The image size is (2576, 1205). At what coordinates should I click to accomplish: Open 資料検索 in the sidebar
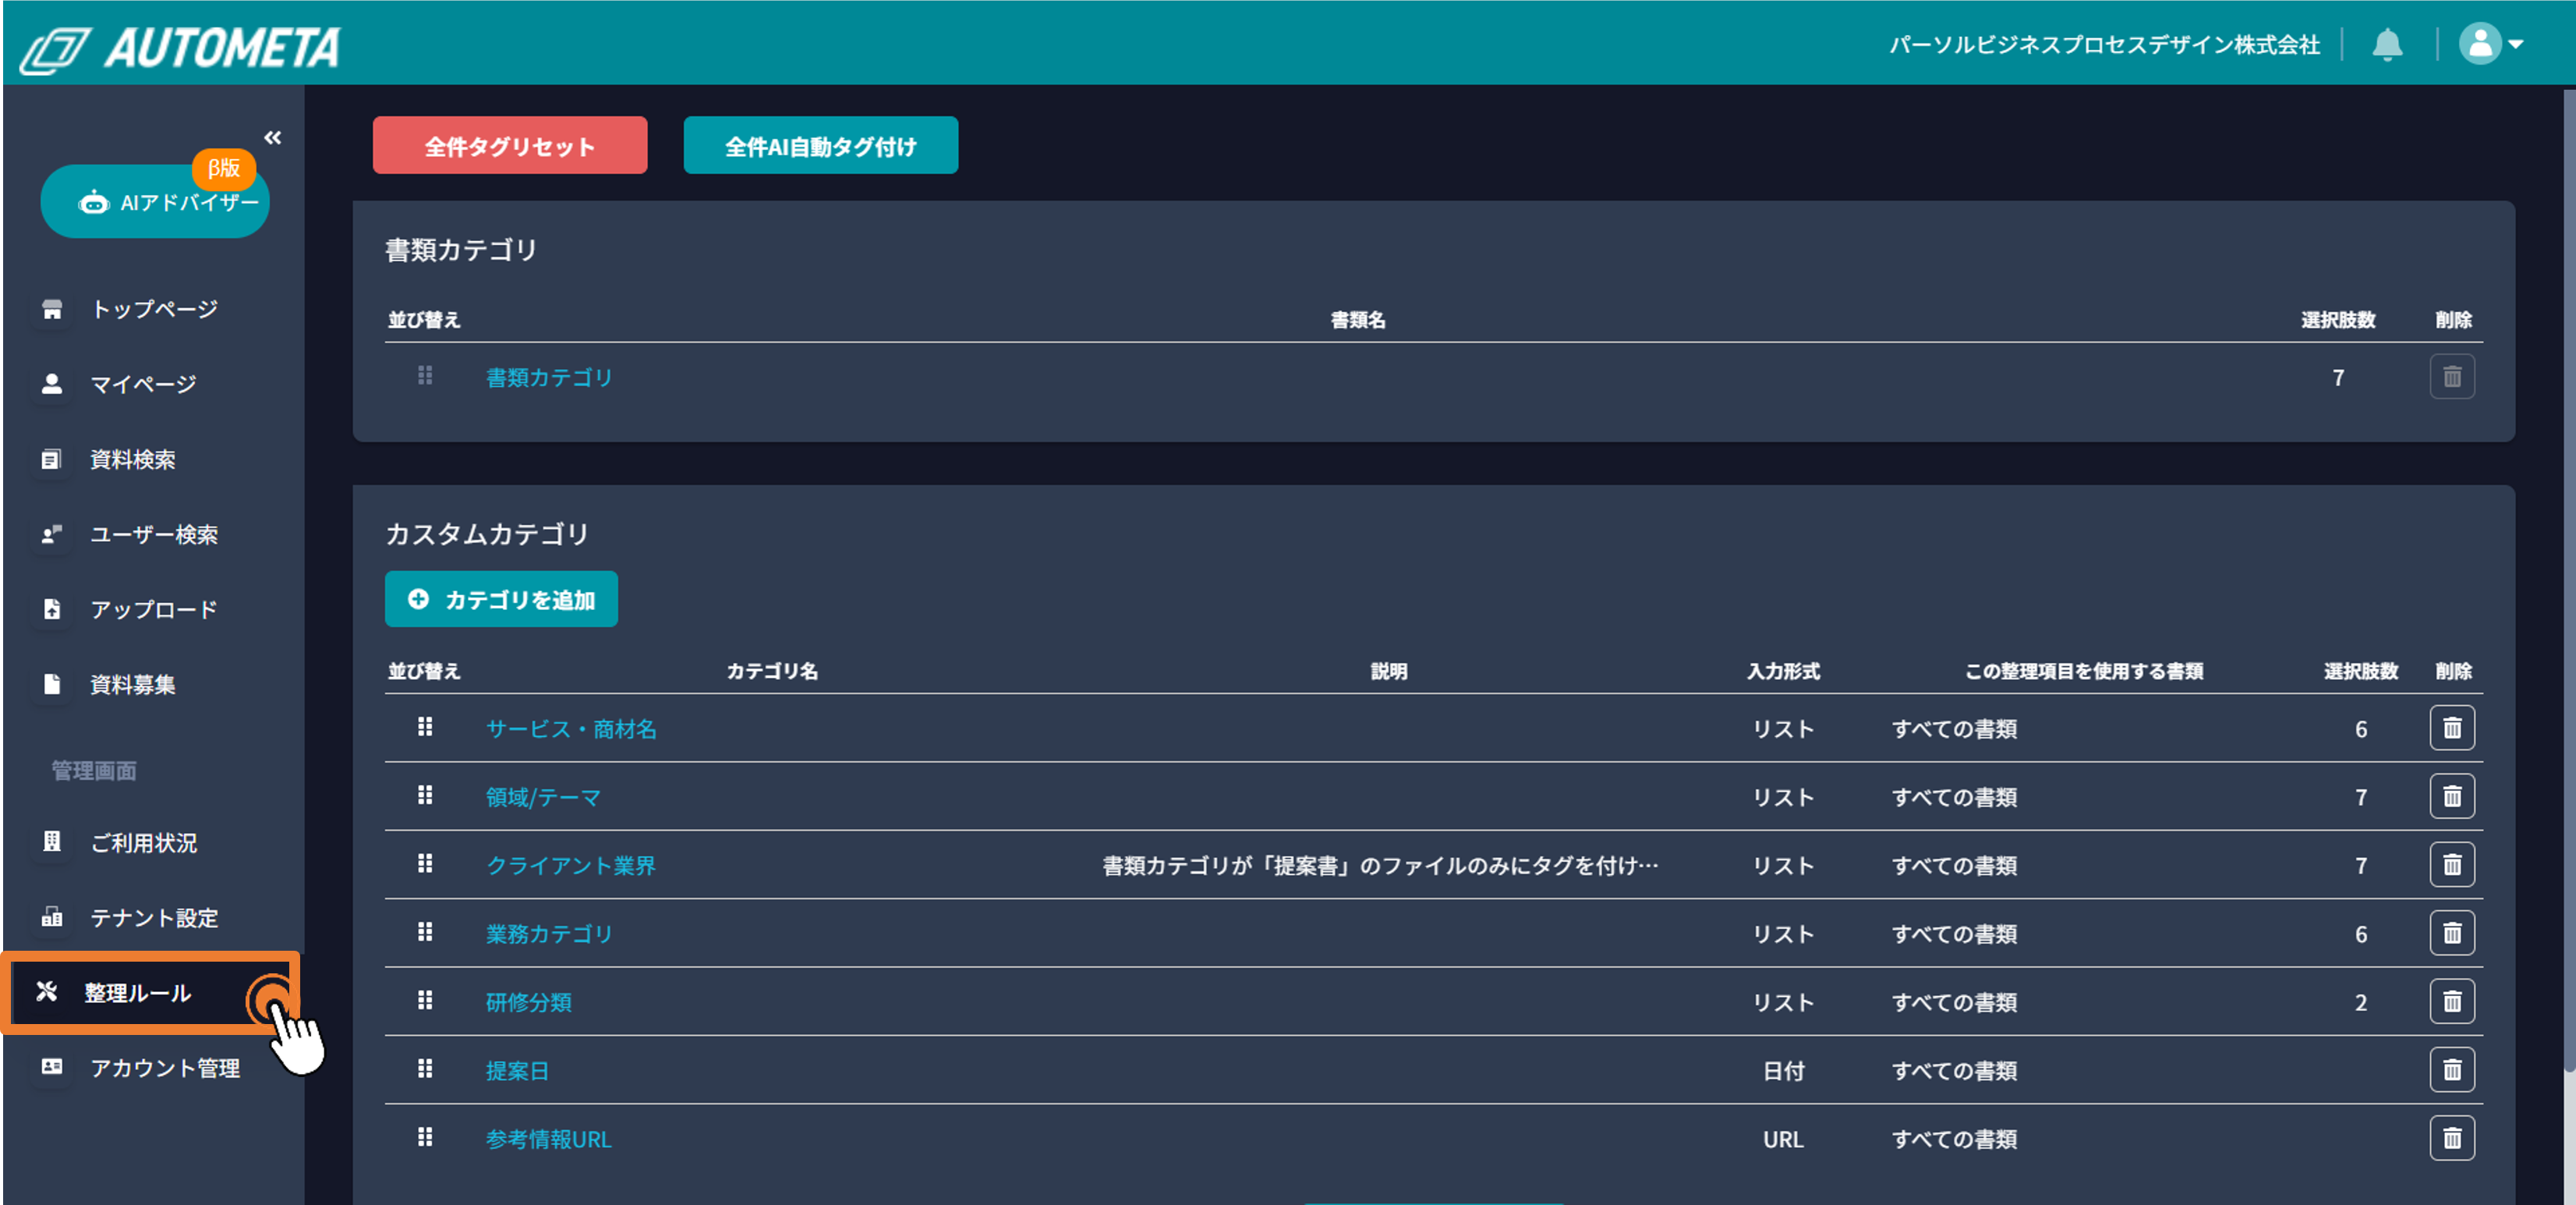pos(133,459)
